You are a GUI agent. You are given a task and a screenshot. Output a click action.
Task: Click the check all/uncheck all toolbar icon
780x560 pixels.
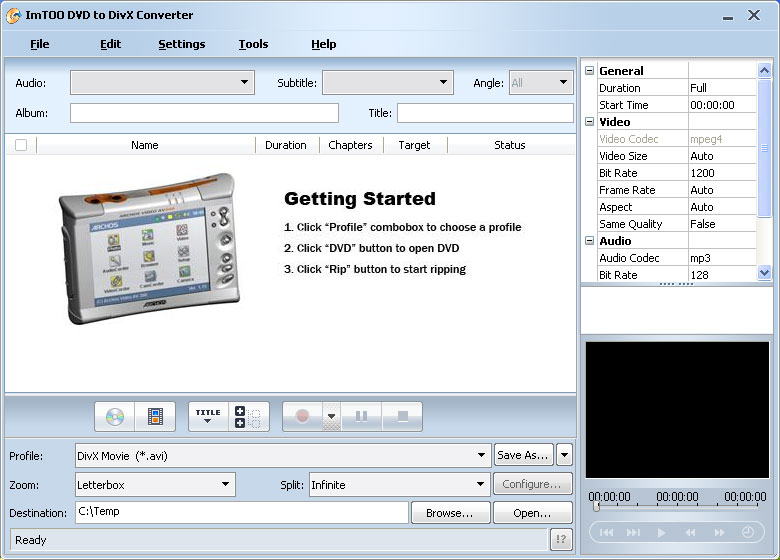(x=248, y=416)
